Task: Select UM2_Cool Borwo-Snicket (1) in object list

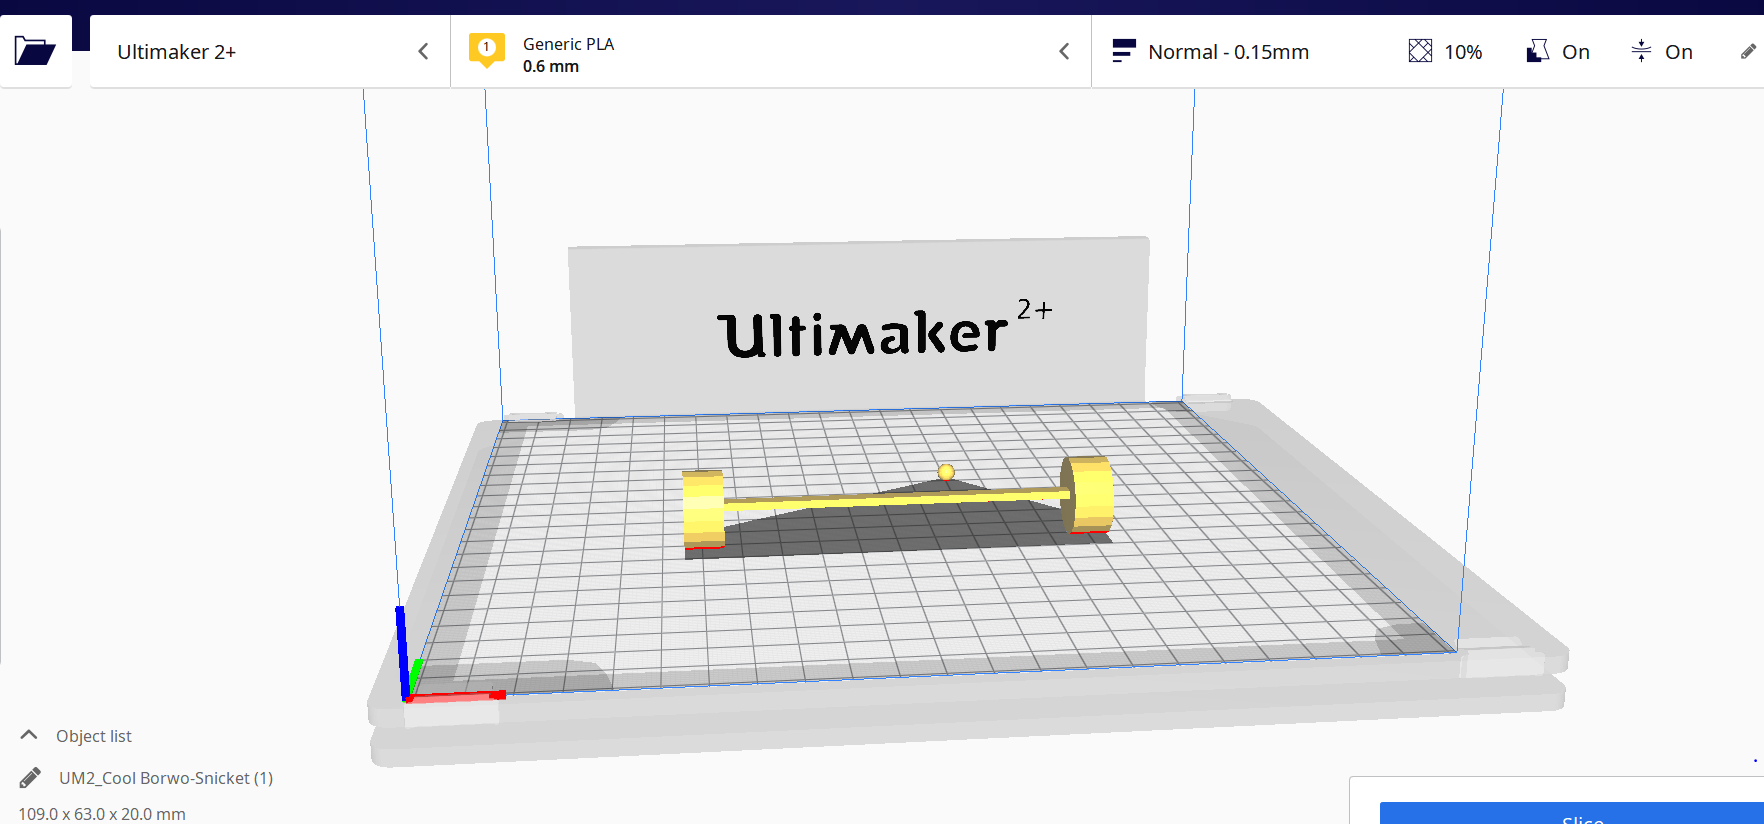Action: [166, 778]
